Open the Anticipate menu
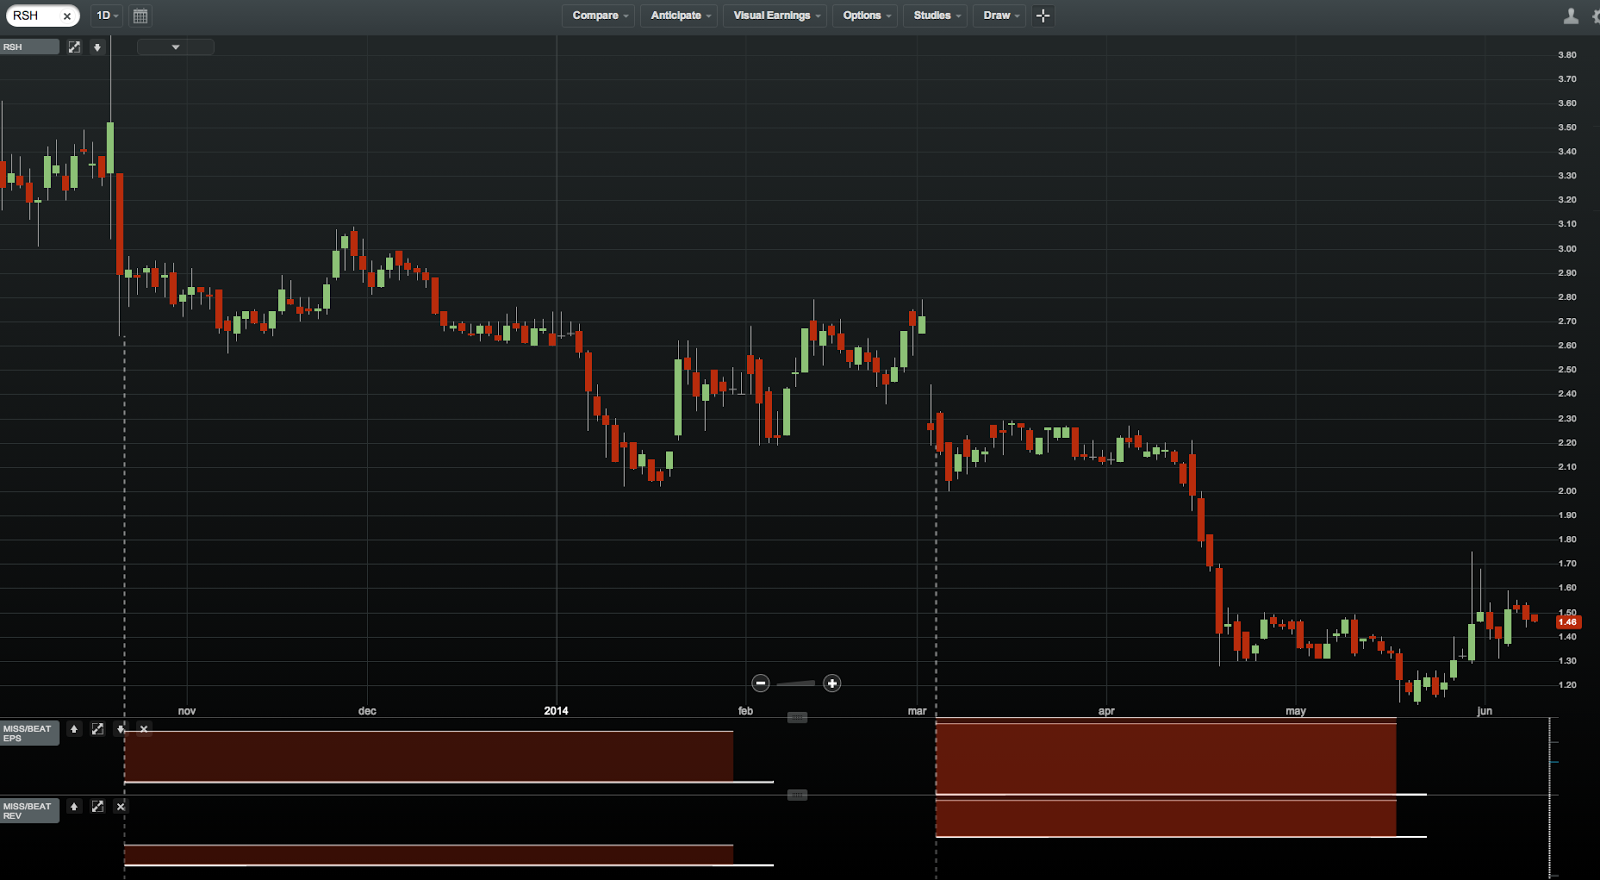The width and height of the screenshot is (1600, 880). (x=680, y=16)
